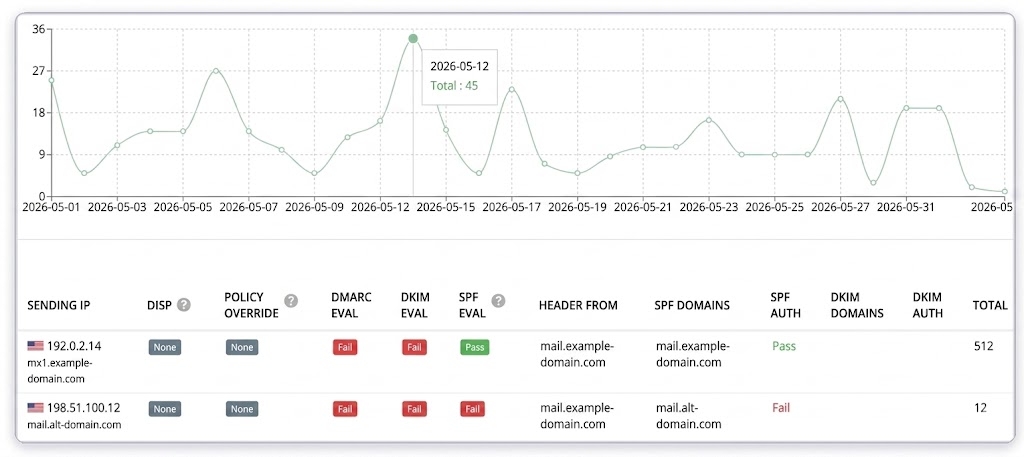Click DMARC EVAL Fail badge in 192.0.2.14 row
The image size is (1024, 457).
tap(345, 347)
